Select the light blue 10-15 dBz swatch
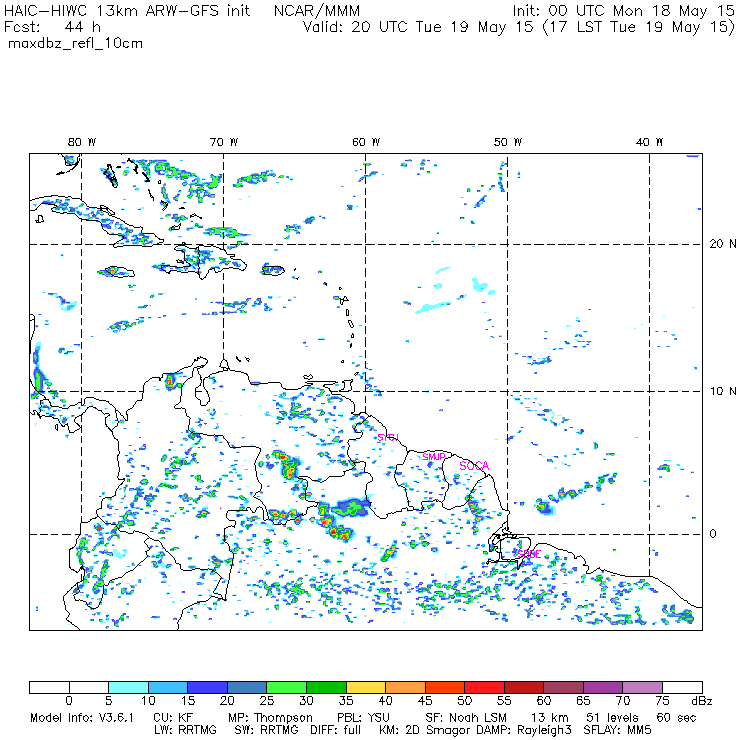Image resolution: width=740 pixels, height=740 pixels. pyautogui.click(x=168, y=687)
